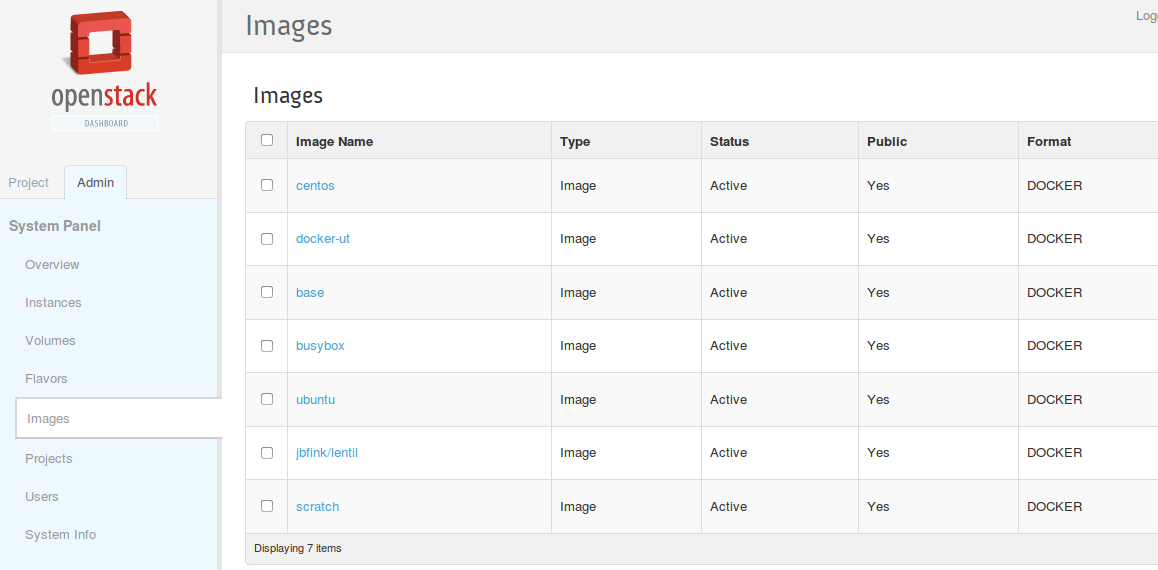Click the Yes value in scratch row
The image size is (1158, 570).
[x=878, y=507]
